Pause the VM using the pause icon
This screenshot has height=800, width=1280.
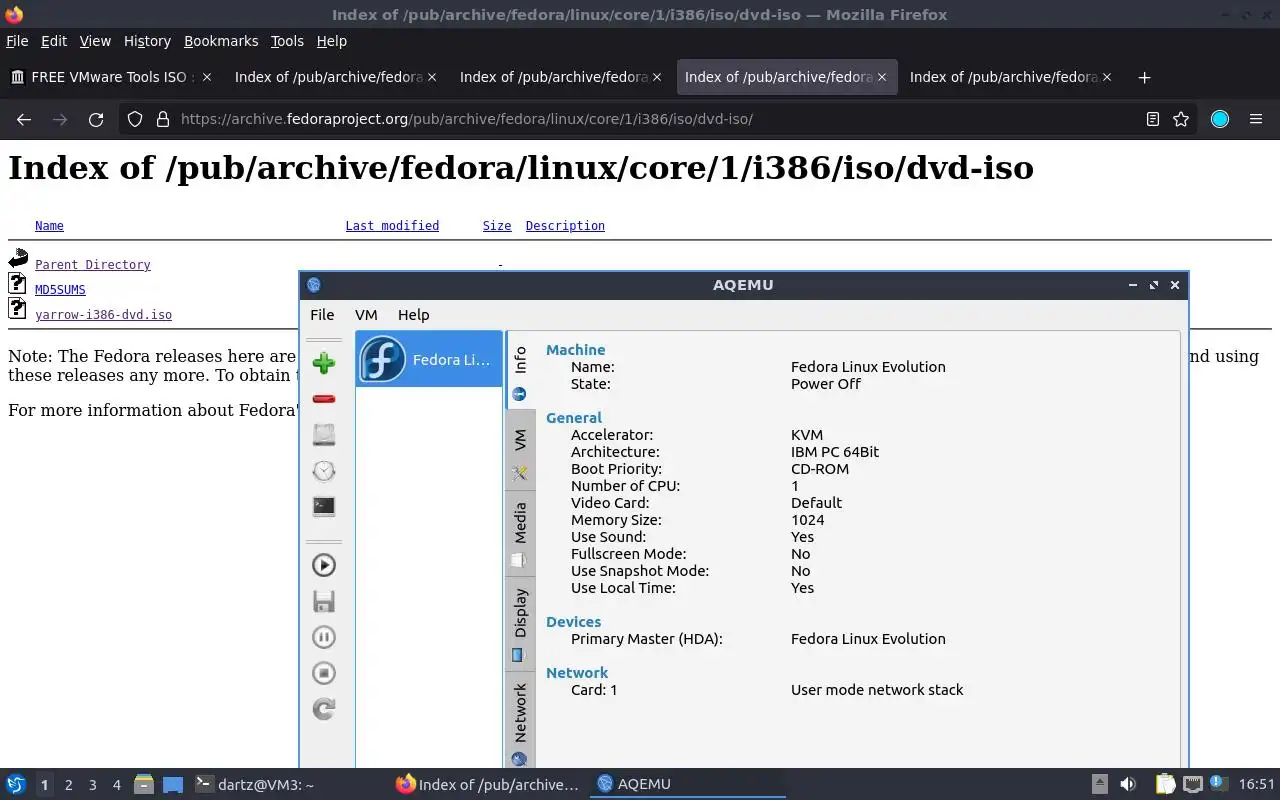(x=323, y=637)
